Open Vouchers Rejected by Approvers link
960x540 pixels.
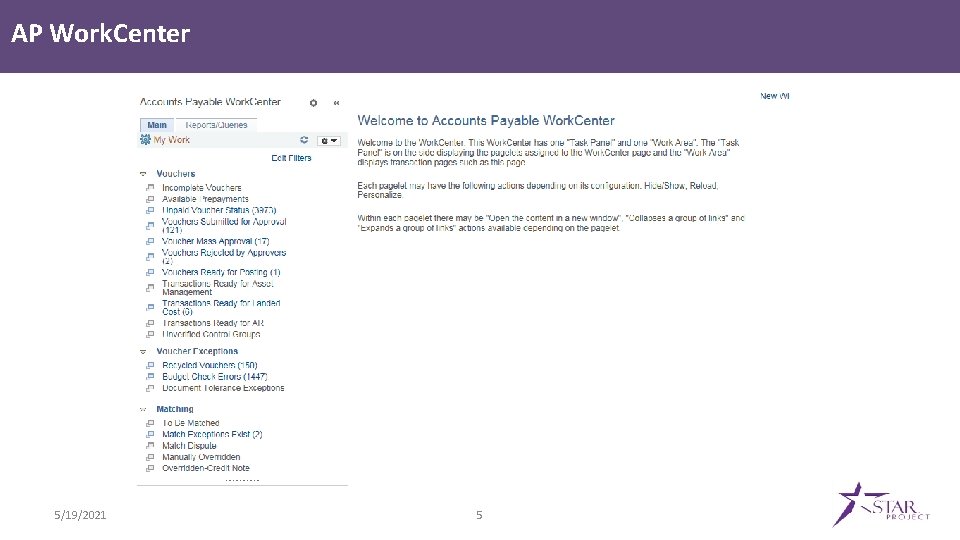[x=223, y=257]
